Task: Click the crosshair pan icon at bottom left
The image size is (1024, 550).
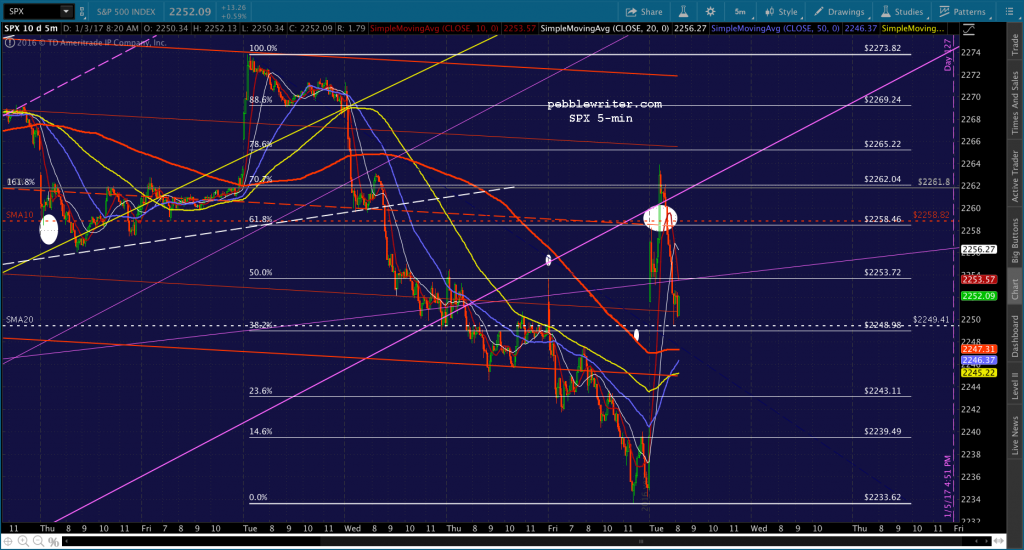Action: (x=8, y=542)
